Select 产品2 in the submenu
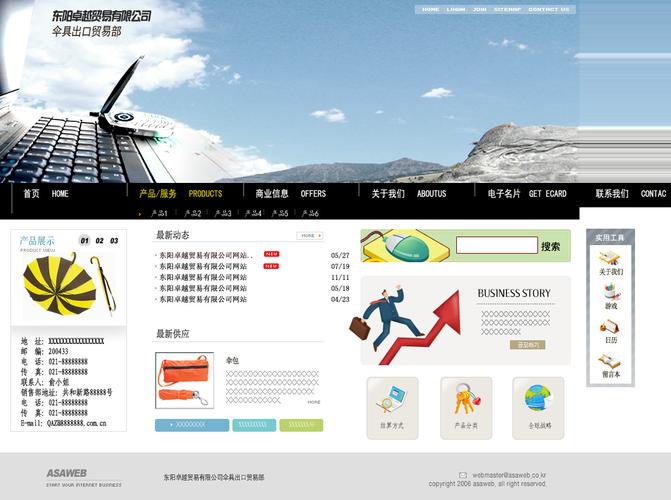 tap(192, 213)
